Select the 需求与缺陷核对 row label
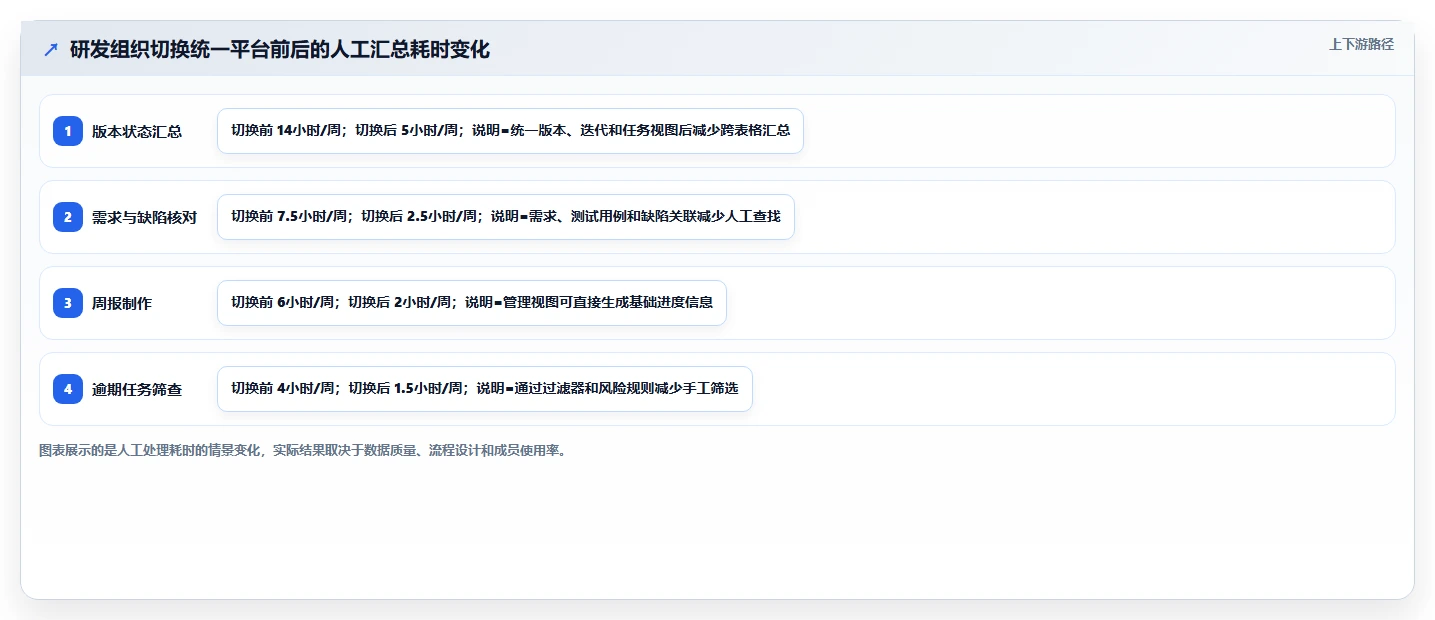Viewport: 1435px width, 620px height. 144,217
